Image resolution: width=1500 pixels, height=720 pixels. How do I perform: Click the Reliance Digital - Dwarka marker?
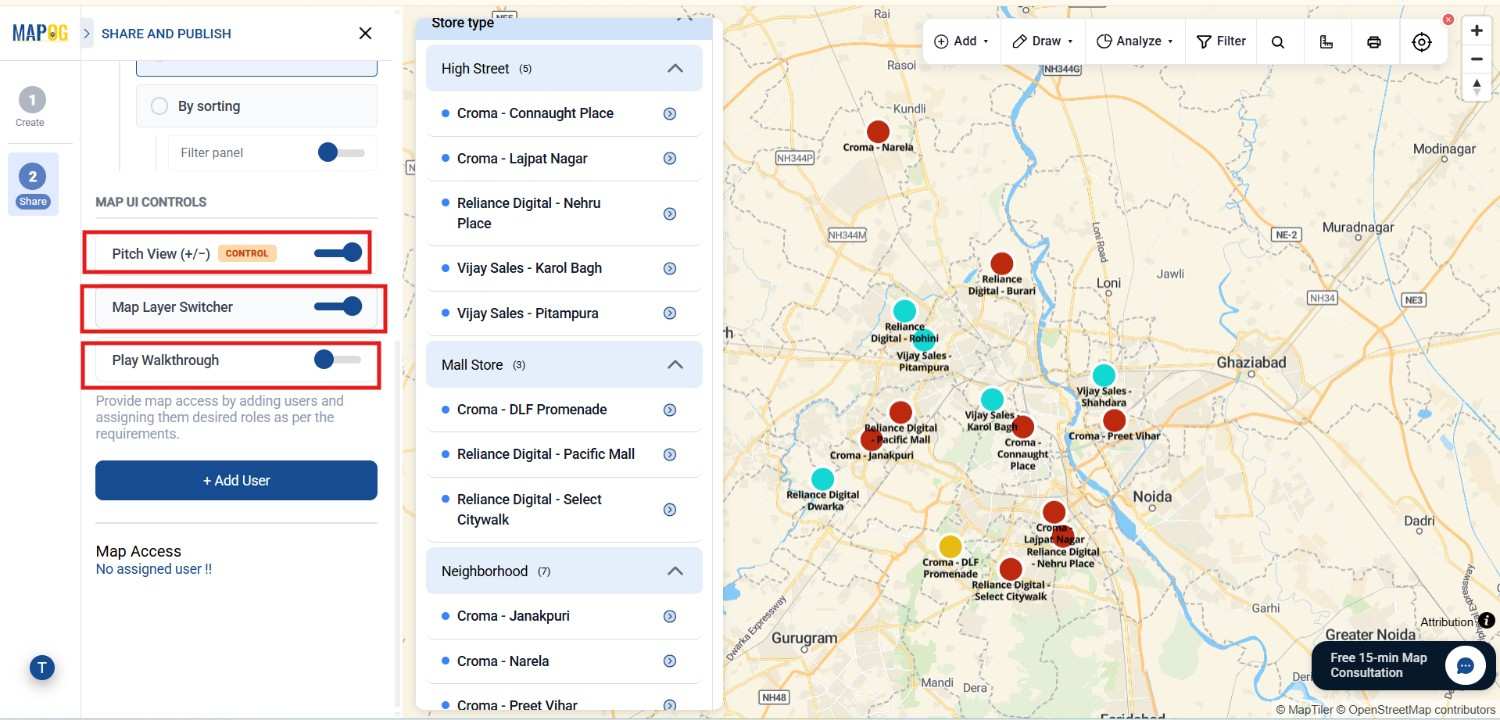[x=822, y=479]
